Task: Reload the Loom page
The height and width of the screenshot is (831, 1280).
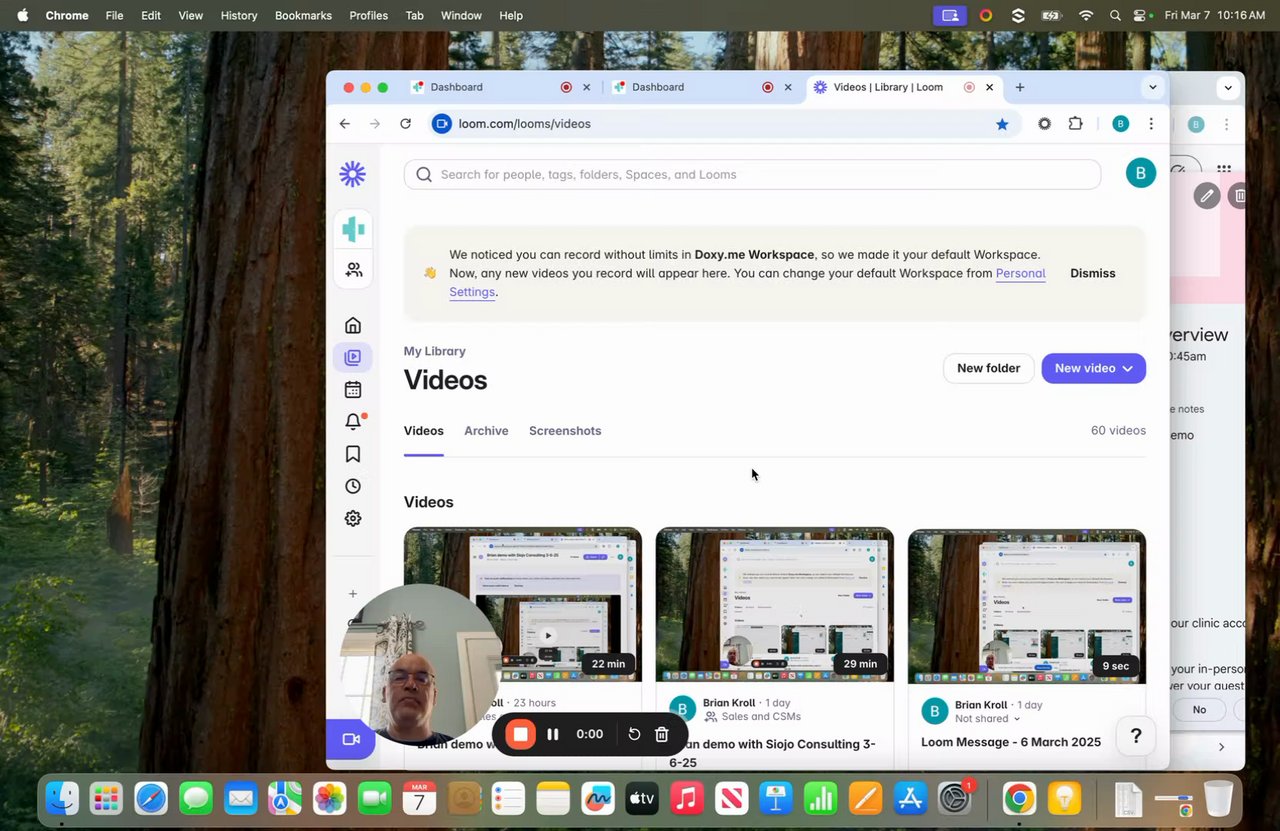Action: click(405, 124)
